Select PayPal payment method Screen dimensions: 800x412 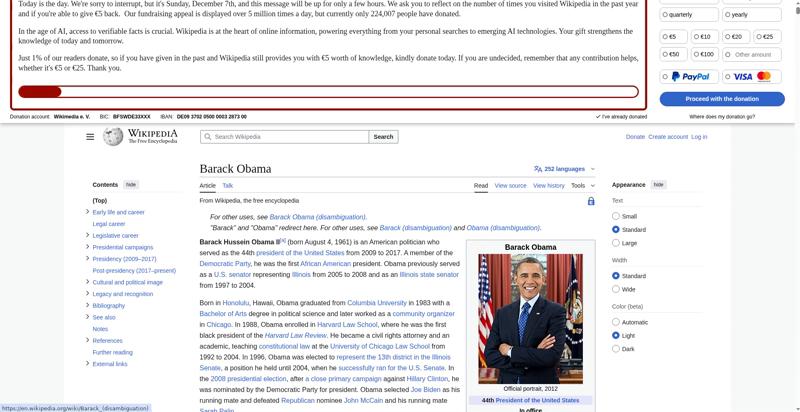[685, 76]
